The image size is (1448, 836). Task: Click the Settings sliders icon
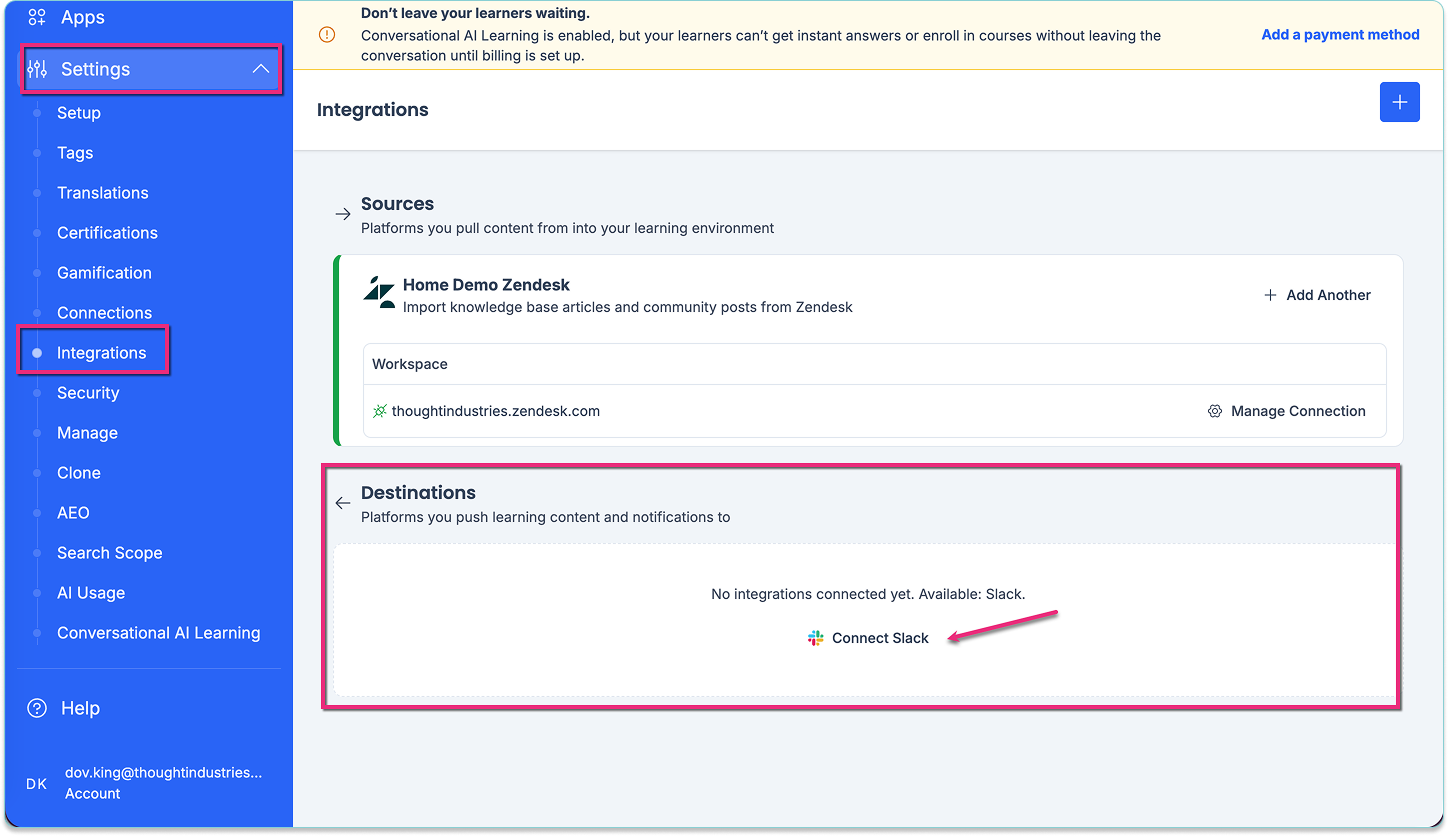[x=37, y=69]
